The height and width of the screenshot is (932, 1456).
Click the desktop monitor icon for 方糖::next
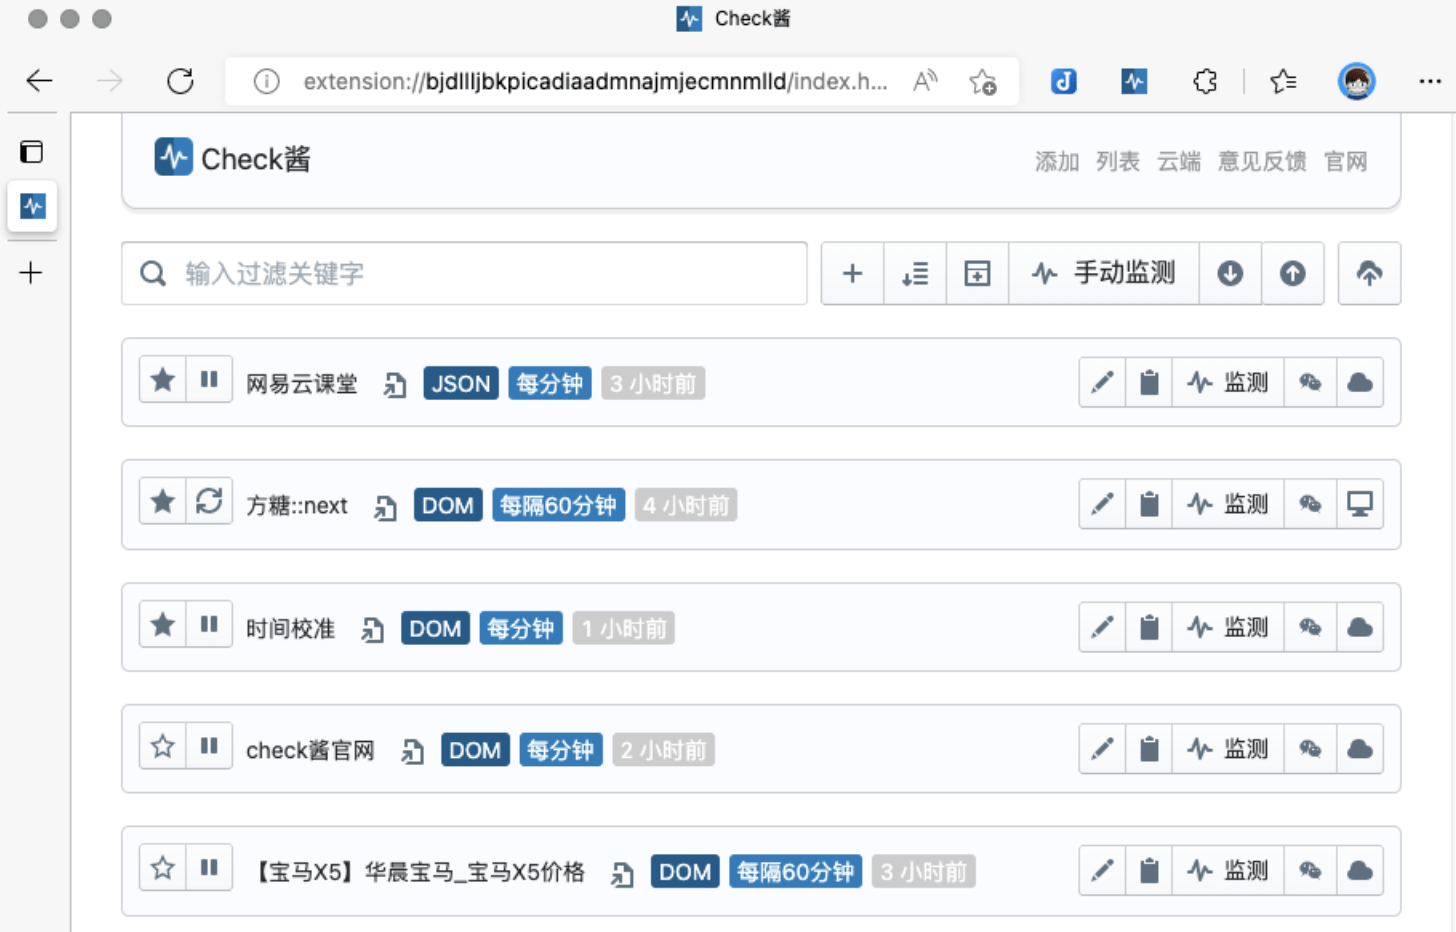1360,504
